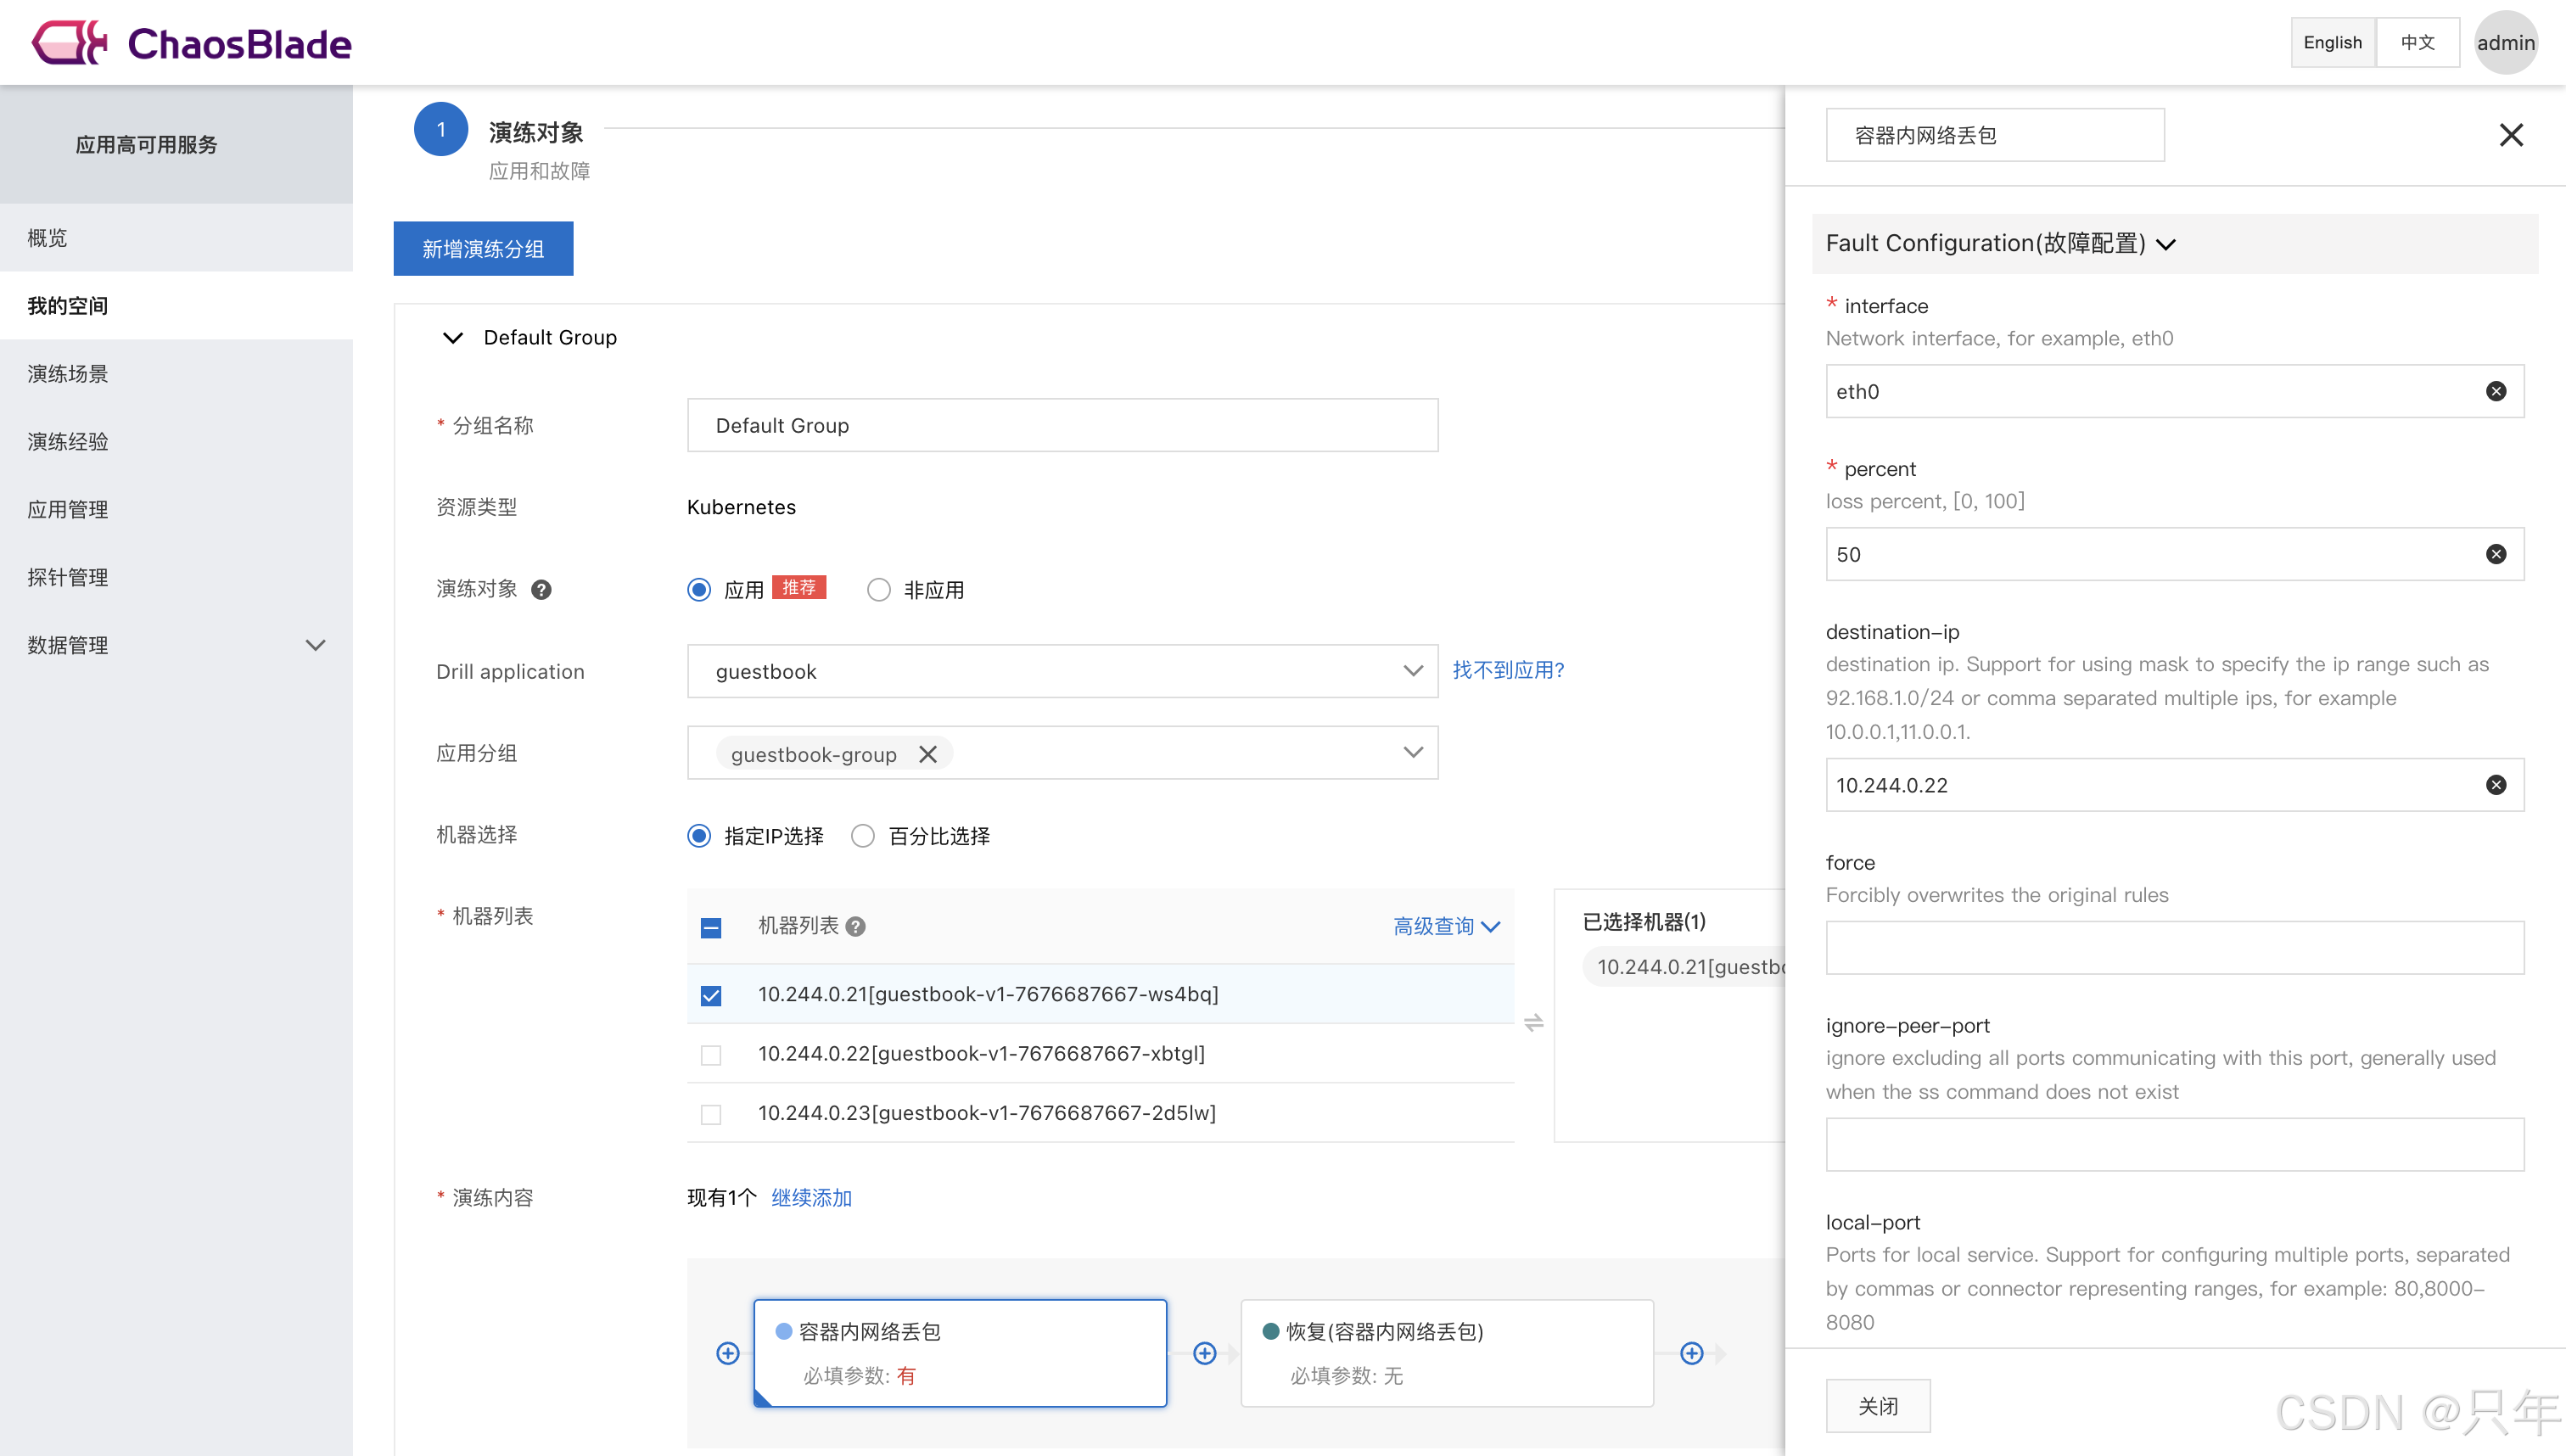Open 演练场景 in the sidebar

click(68, 374)
